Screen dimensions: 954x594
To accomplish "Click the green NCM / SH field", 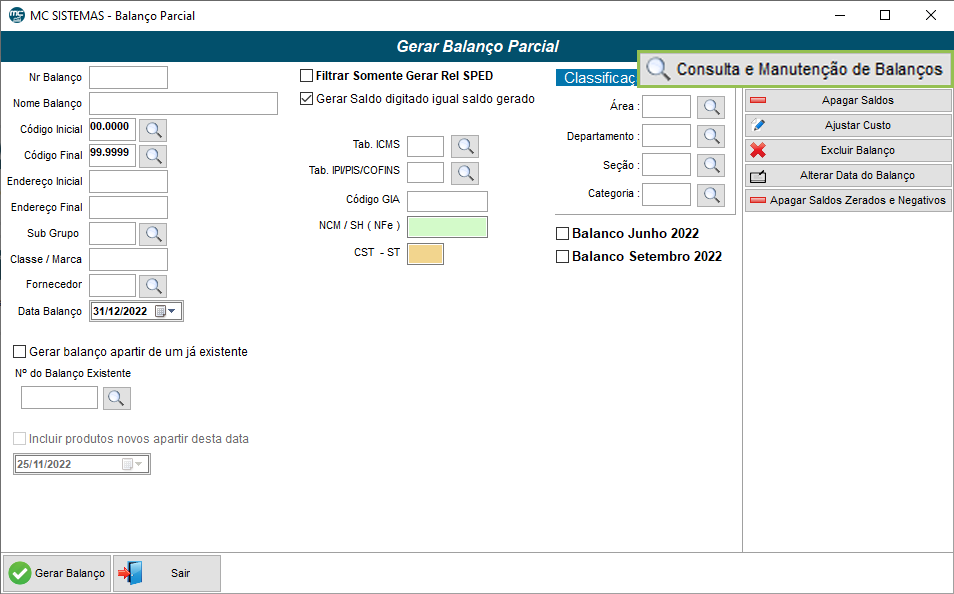I will (447, 227).
